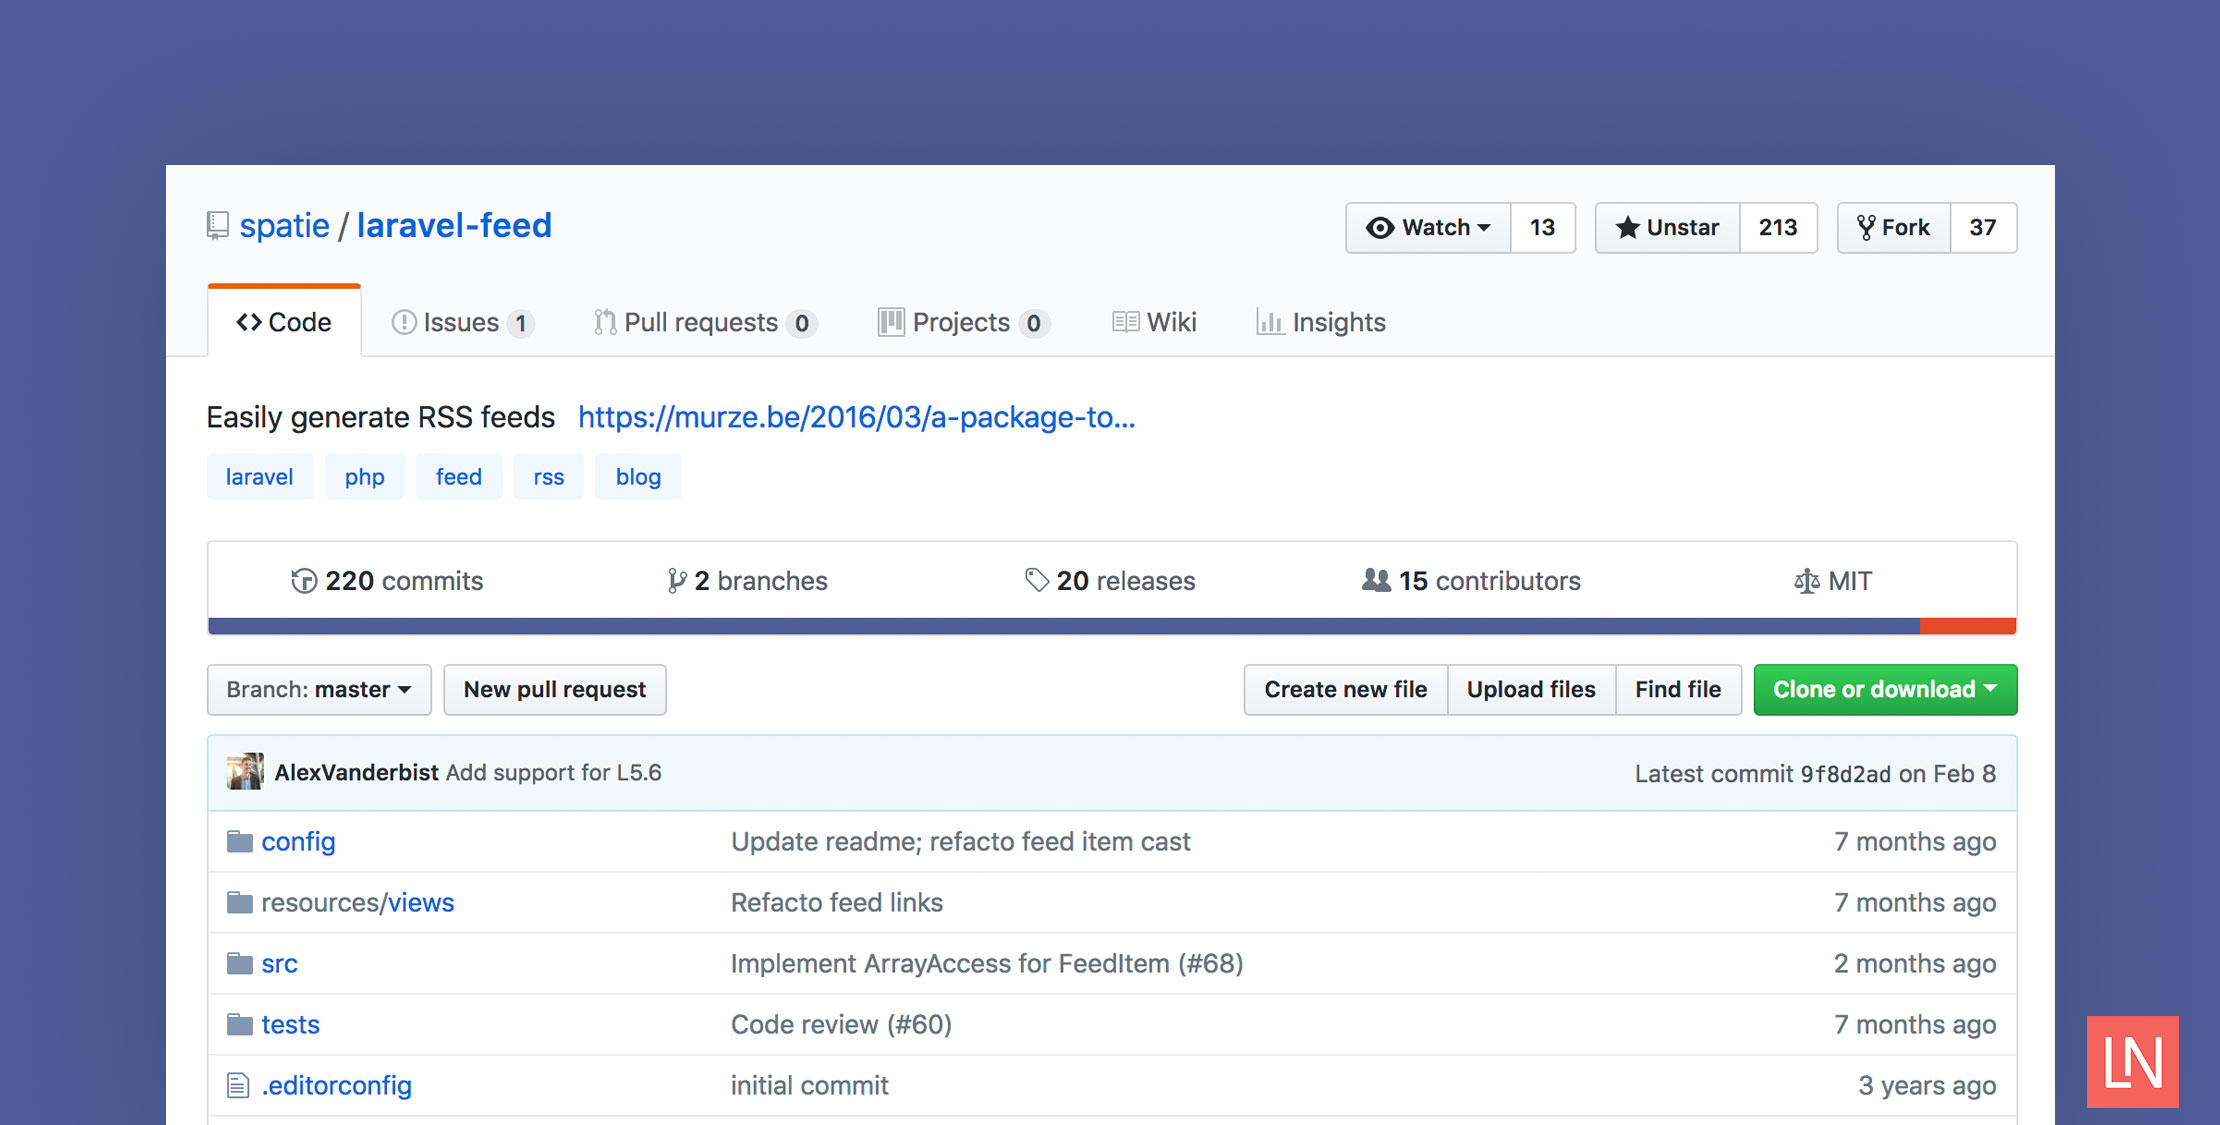This screenshot has width=2220, height=1125.
Task: Open the src folder icon
Action: [240, 963]
